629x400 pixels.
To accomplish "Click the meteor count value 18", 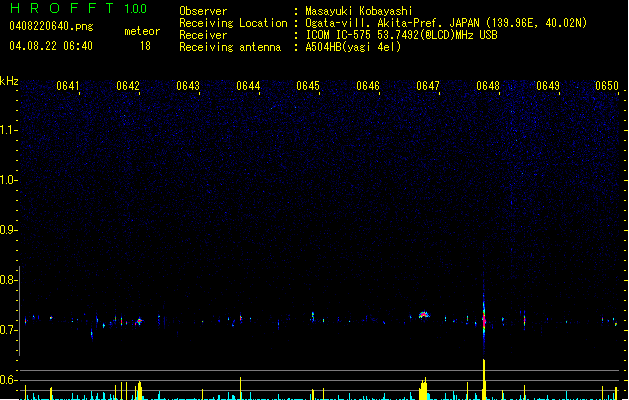I will coord(145,46).
